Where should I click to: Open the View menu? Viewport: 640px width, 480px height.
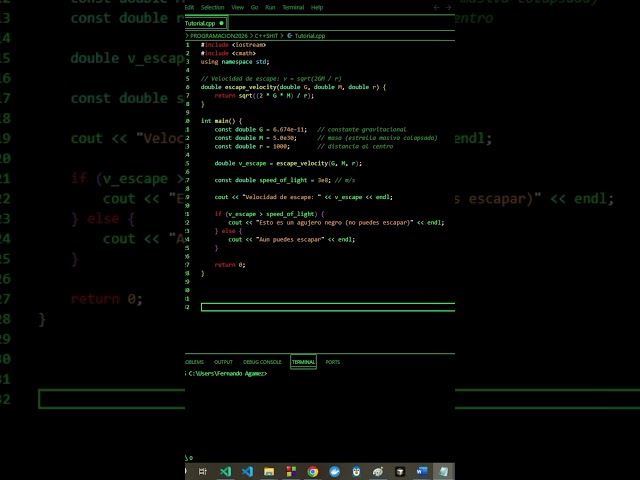pyautogui.click(x=238, y=7)
